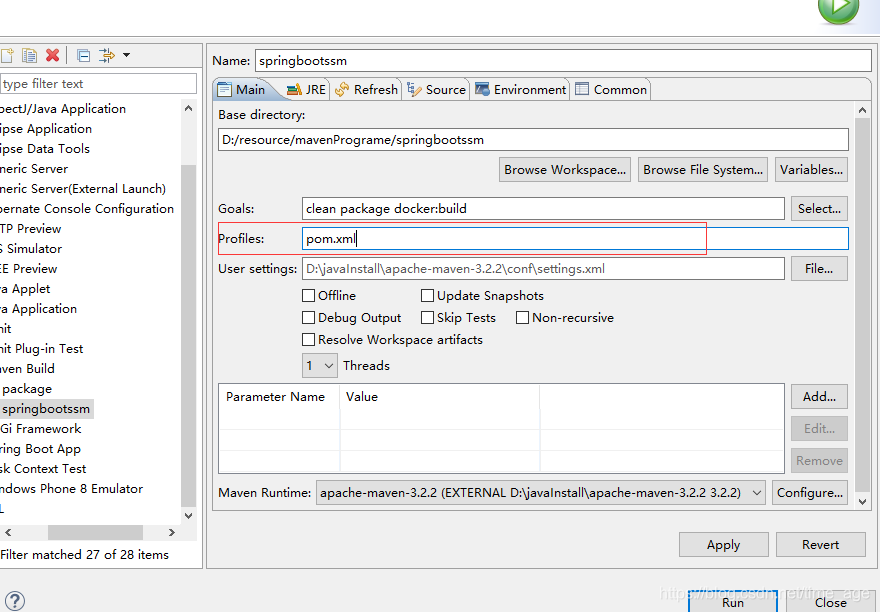Click the Add... parameter button
This screenshot has height=612, width=880.
(x=819, y=397)
